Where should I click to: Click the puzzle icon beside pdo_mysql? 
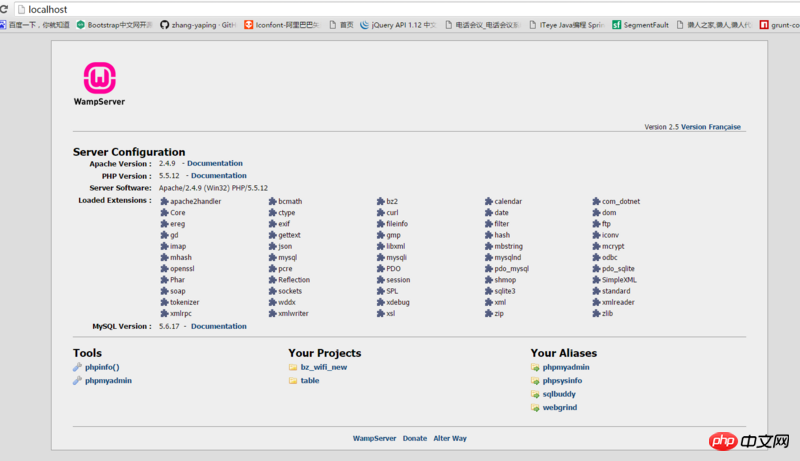489,269
